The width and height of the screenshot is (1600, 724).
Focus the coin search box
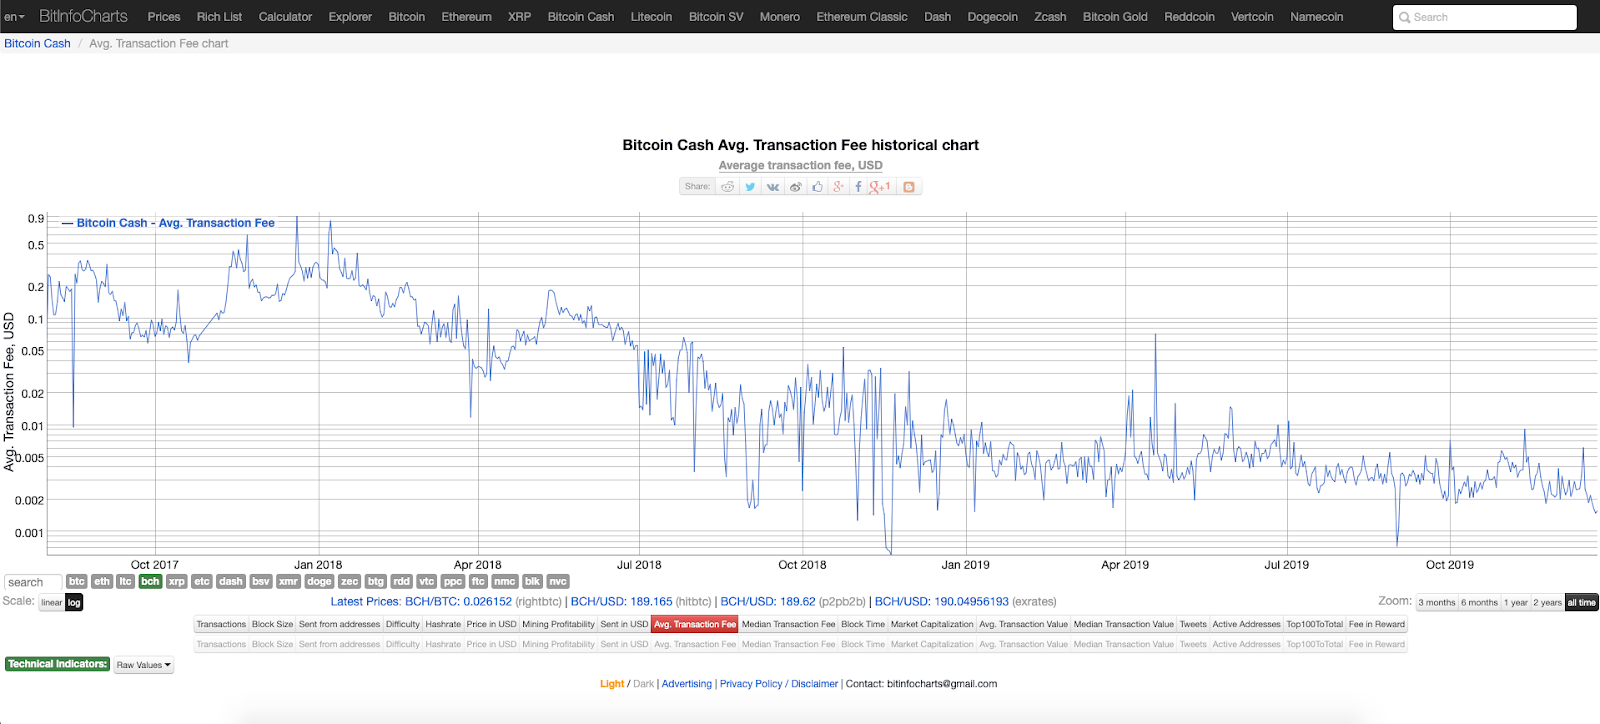33,582
